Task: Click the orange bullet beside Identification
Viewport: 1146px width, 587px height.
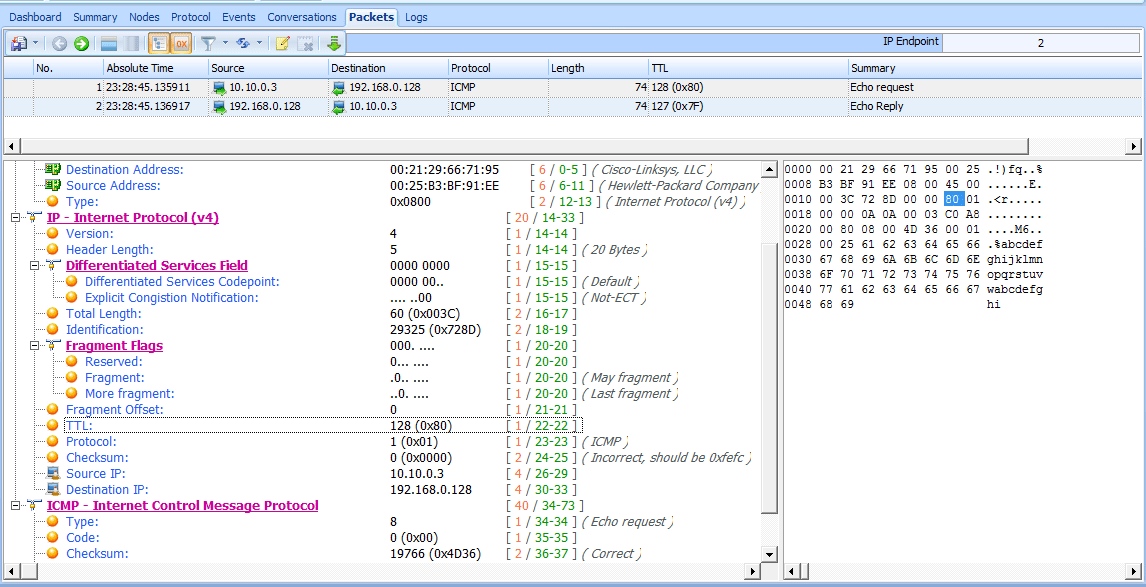Action: [53, 330]
